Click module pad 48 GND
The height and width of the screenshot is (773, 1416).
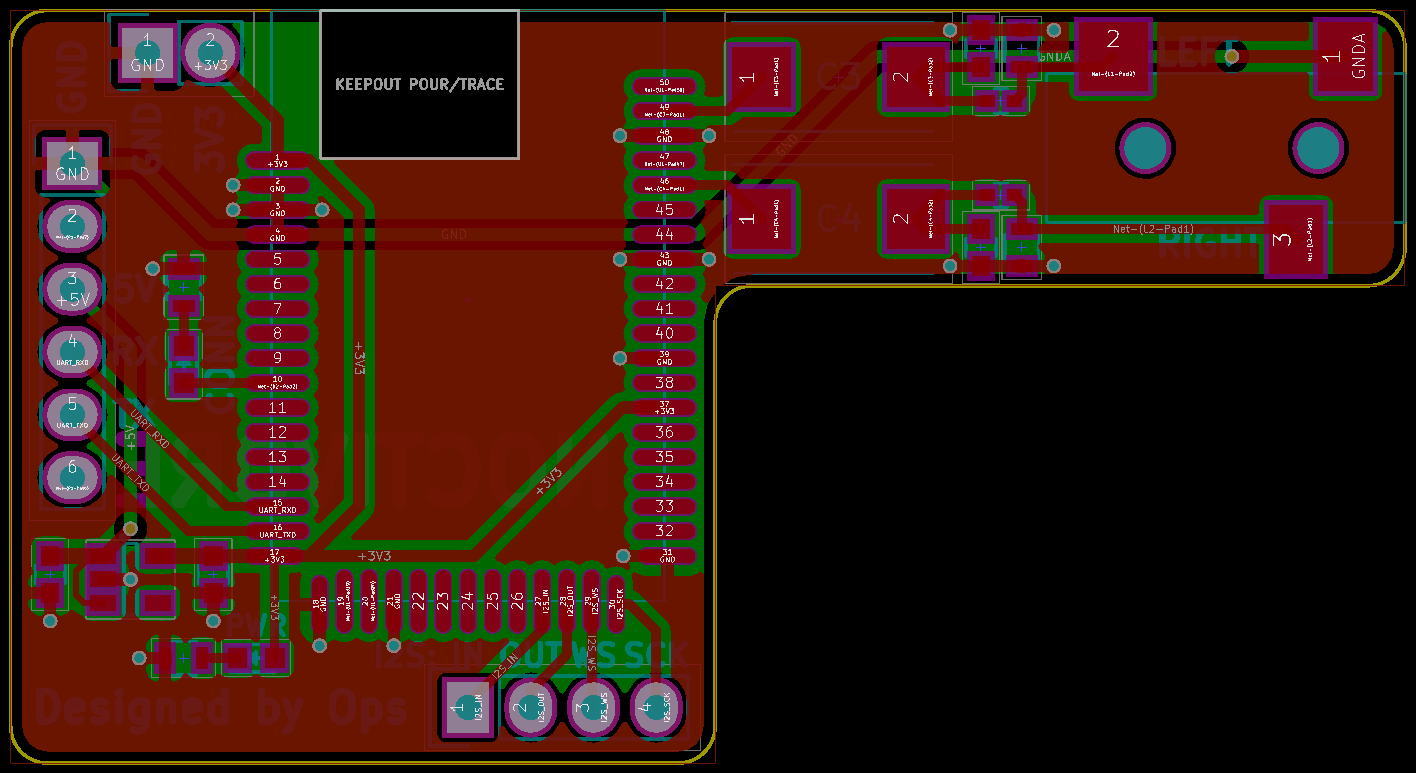[664, 135]
